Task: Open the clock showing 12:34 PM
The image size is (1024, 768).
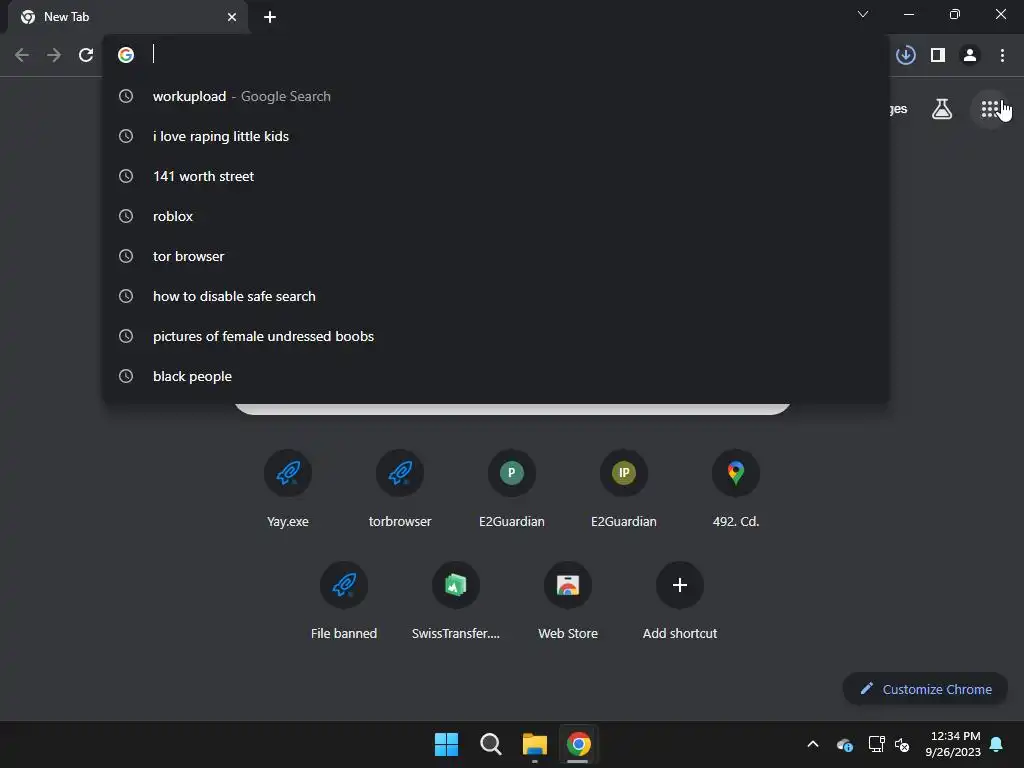Action: pyautogui.click(x=953, y=744)
